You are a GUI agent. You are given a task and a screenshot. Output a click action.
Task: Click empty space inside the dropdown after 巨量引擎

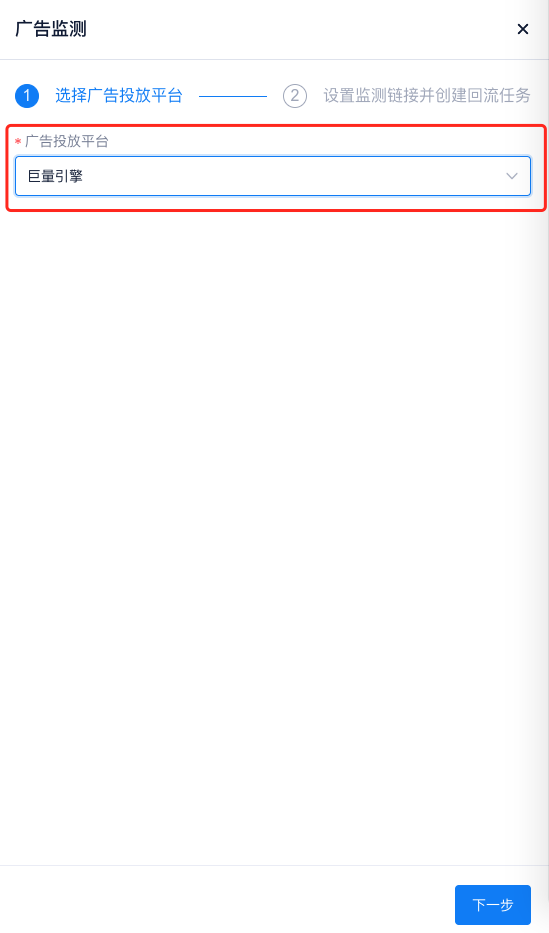point(291,176)
